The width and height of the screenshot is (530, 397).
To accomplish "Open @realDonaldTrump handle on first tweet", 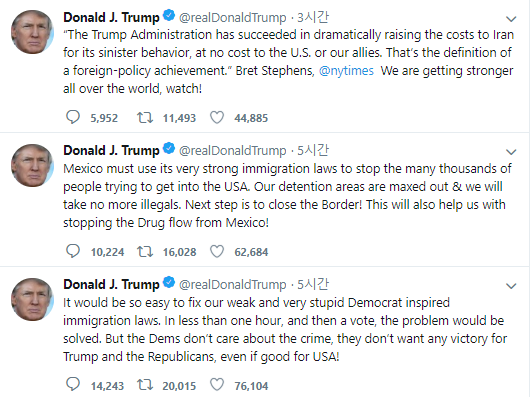I will click(x=232, y=18).
